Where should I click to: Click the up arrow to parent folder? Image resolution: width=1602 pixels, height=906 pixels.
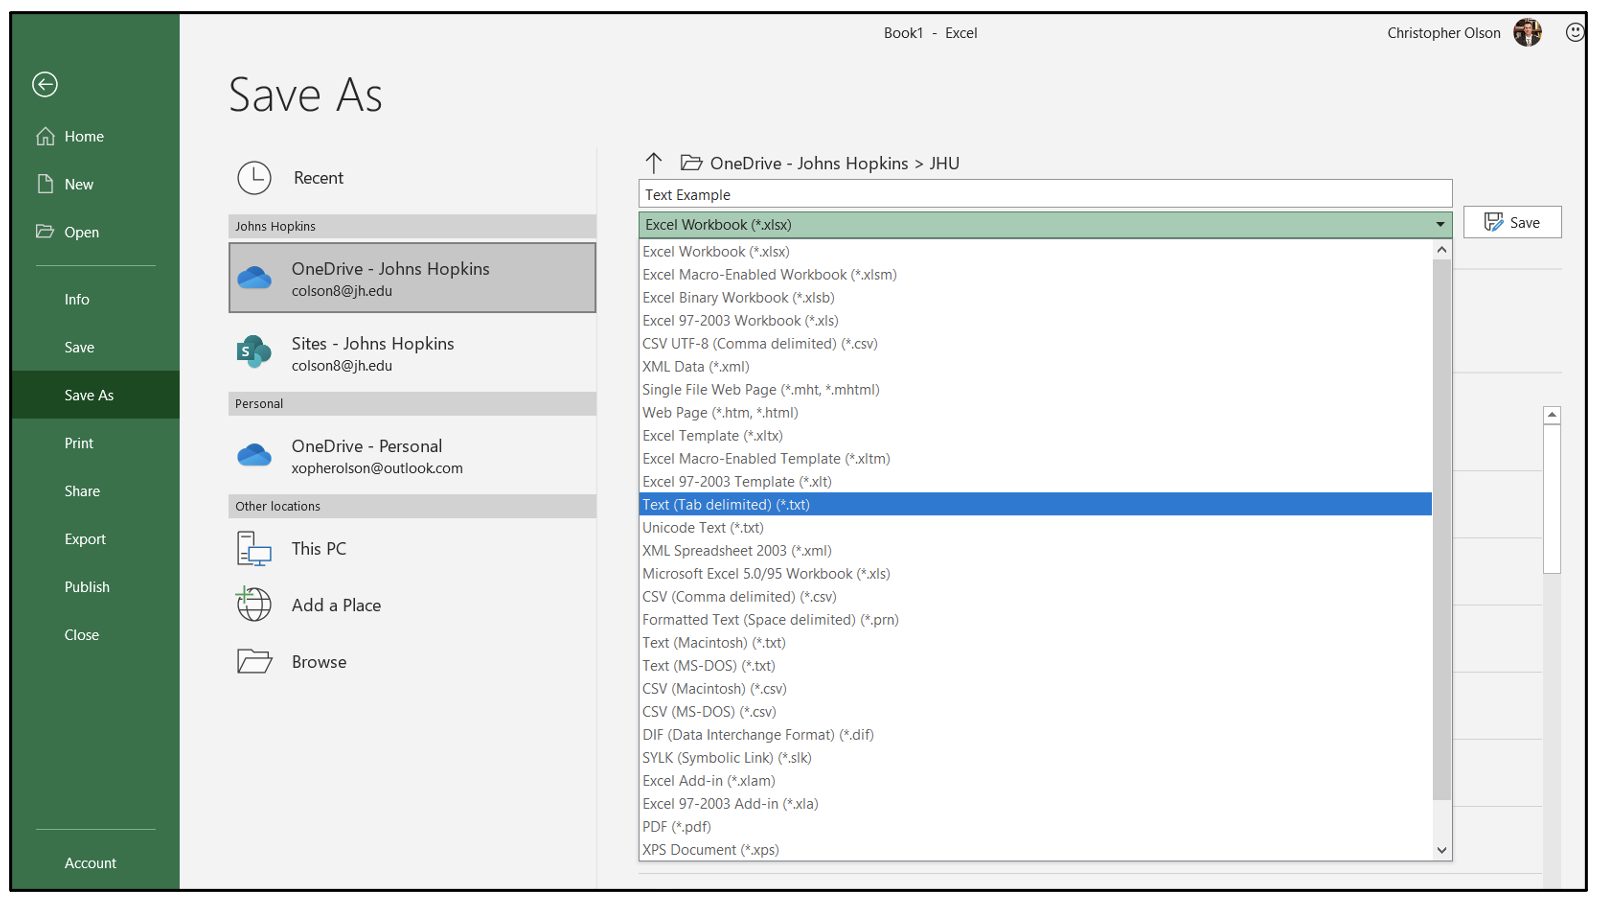tap(654, 162)
